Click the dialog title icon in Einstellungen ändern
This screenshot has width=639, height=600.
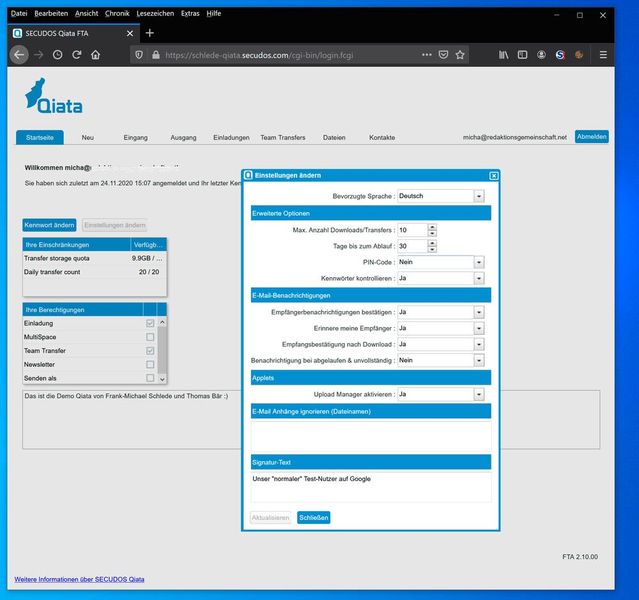pos(248,175)
